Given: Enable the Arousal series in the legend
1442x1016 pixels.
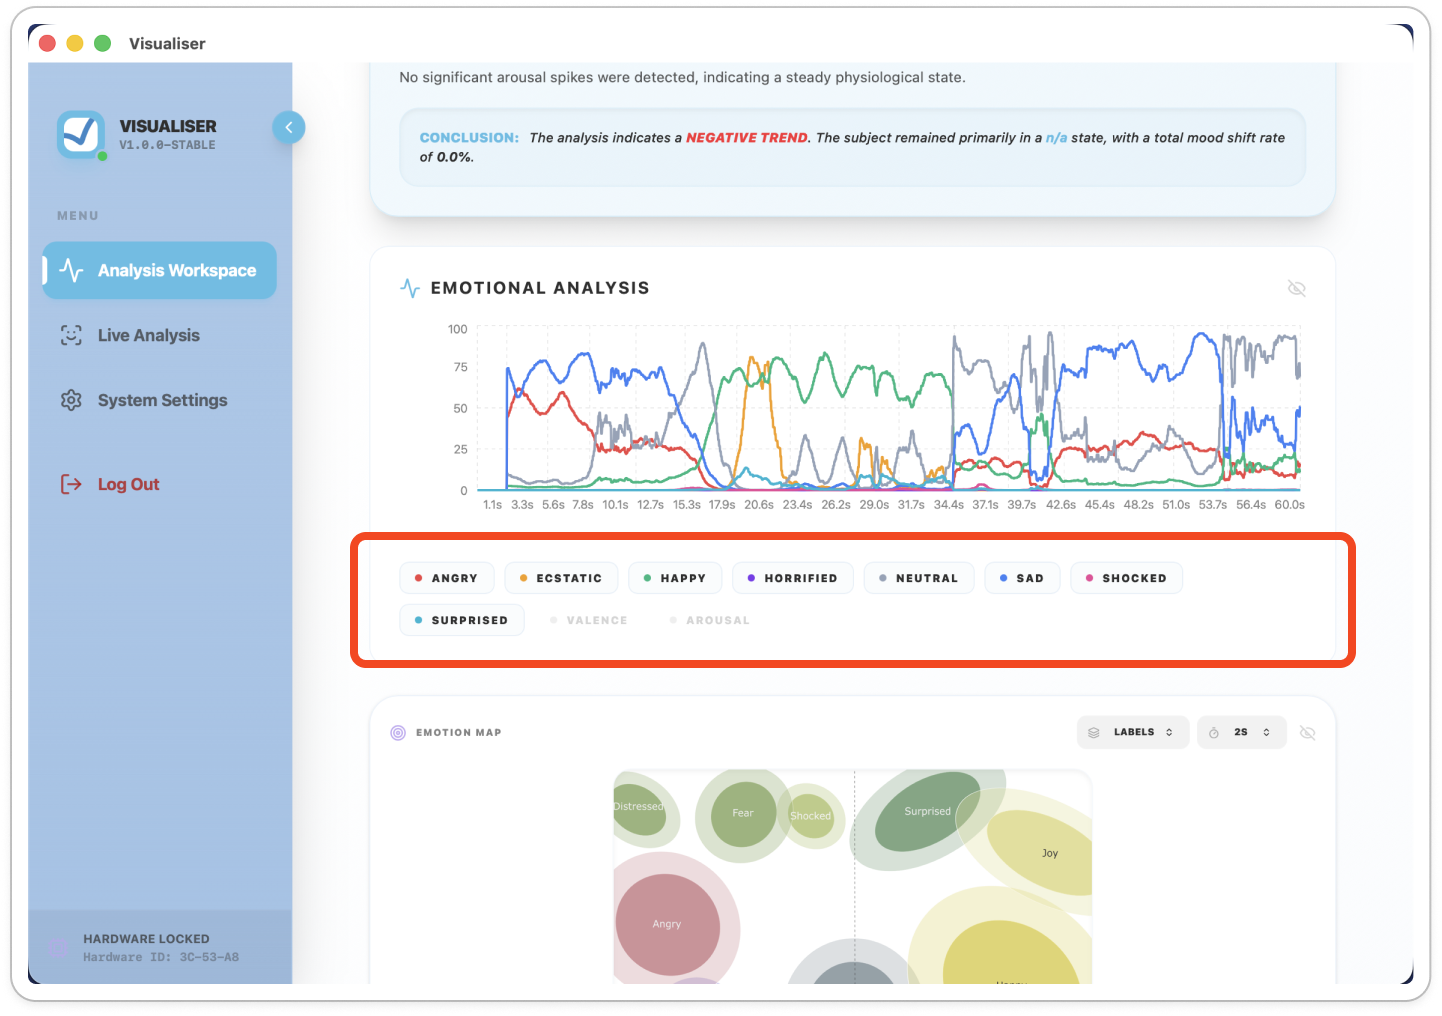Looking at the screenshot, I should click(x=710, y=620).
